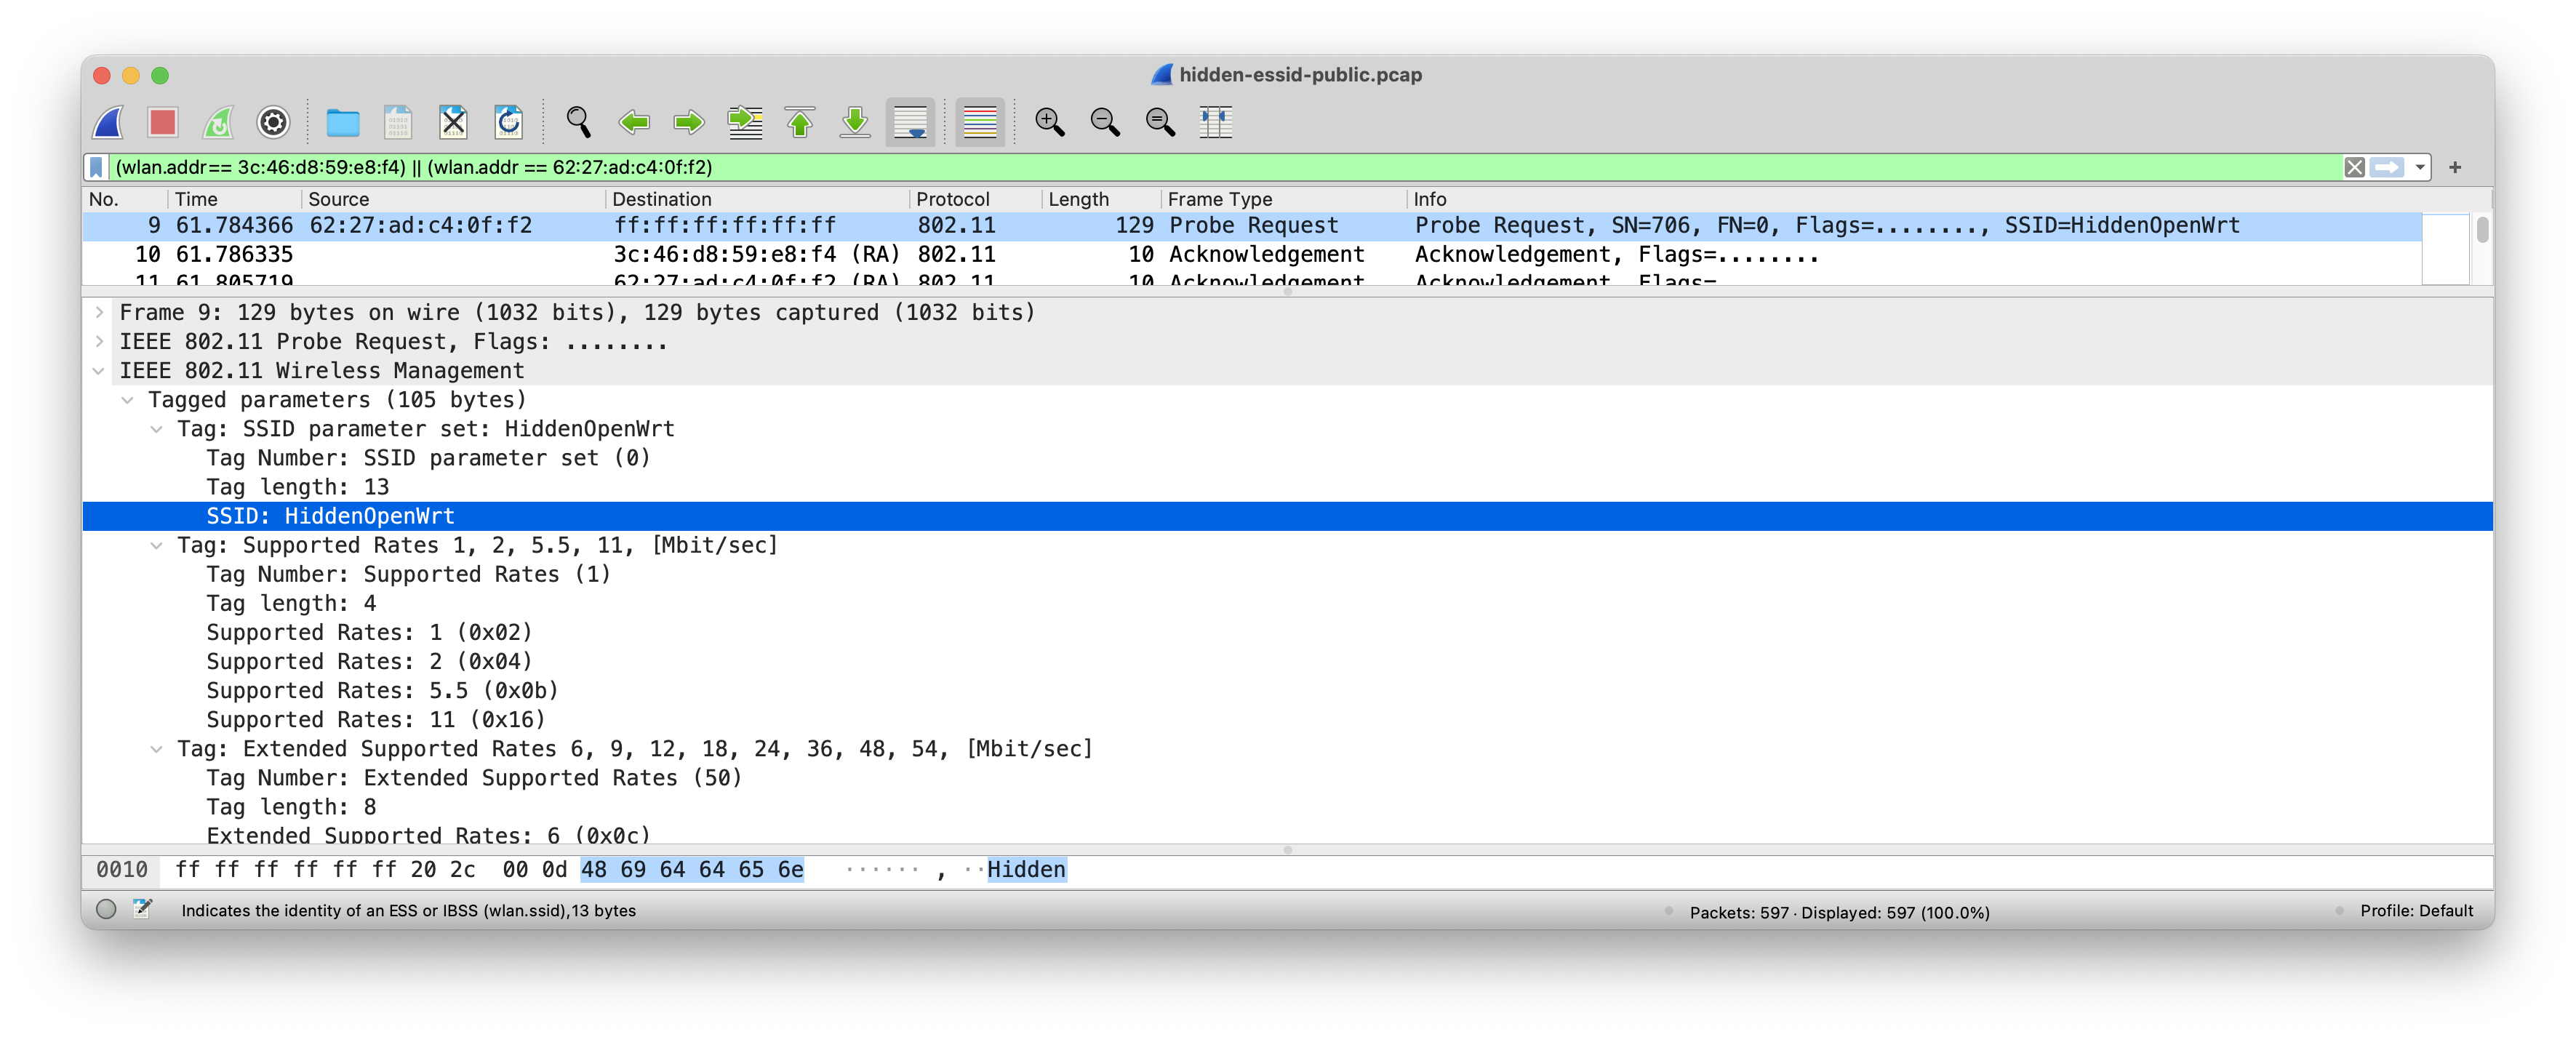The width and height of the screenshot is (2576, 1037).
Task: Expand the Frame 9 tree item
Action: (99, 312)
